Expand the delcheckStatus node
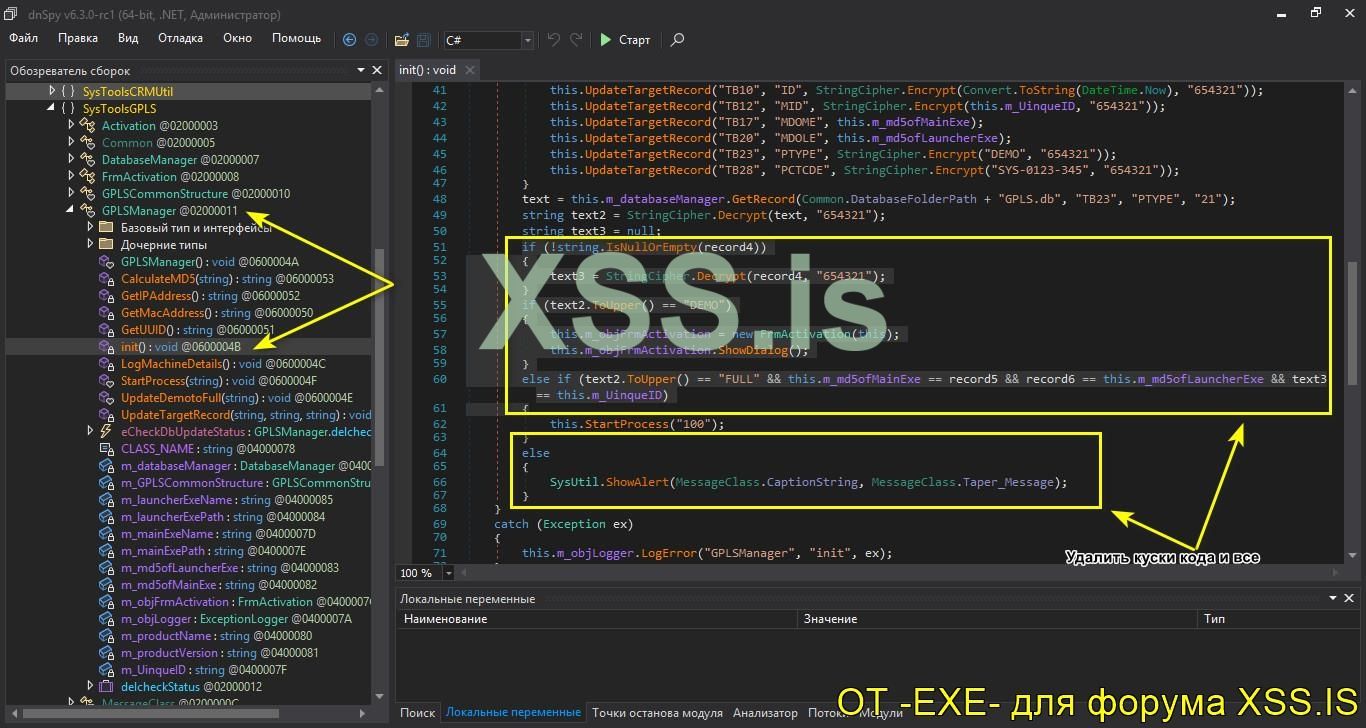The image size is (1366, 728). 90,686
